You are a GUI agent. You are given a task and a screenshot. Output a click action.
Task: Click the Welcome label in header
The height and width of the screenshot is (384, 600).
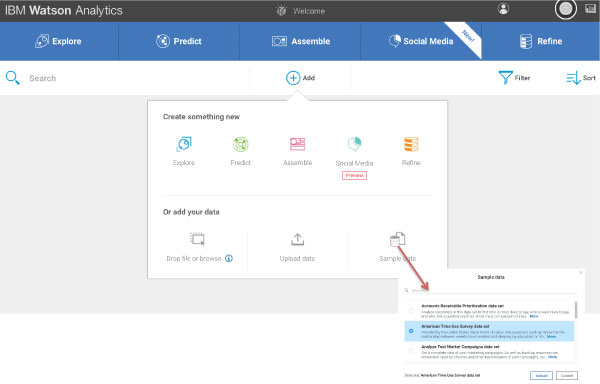tap(309, 11)
